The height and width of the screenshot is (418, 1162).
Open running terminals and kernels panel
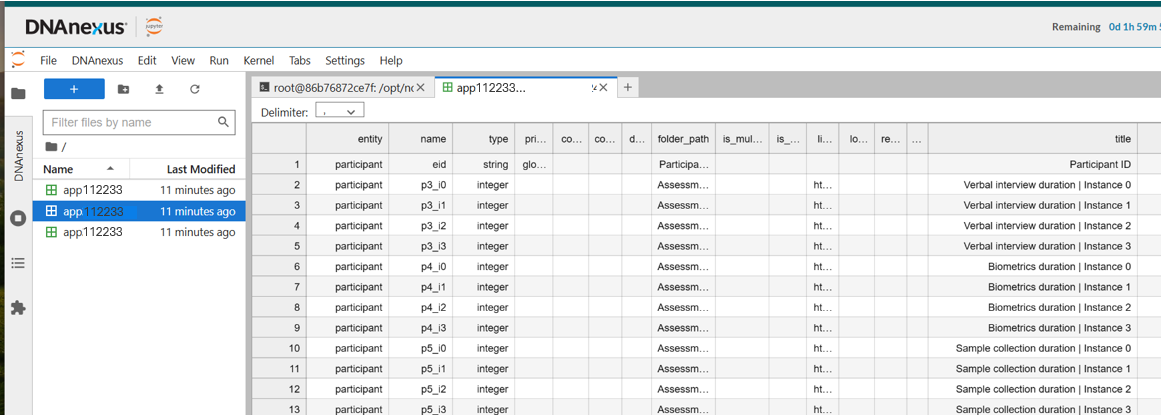pyautogui.click(x=18, y=218)
